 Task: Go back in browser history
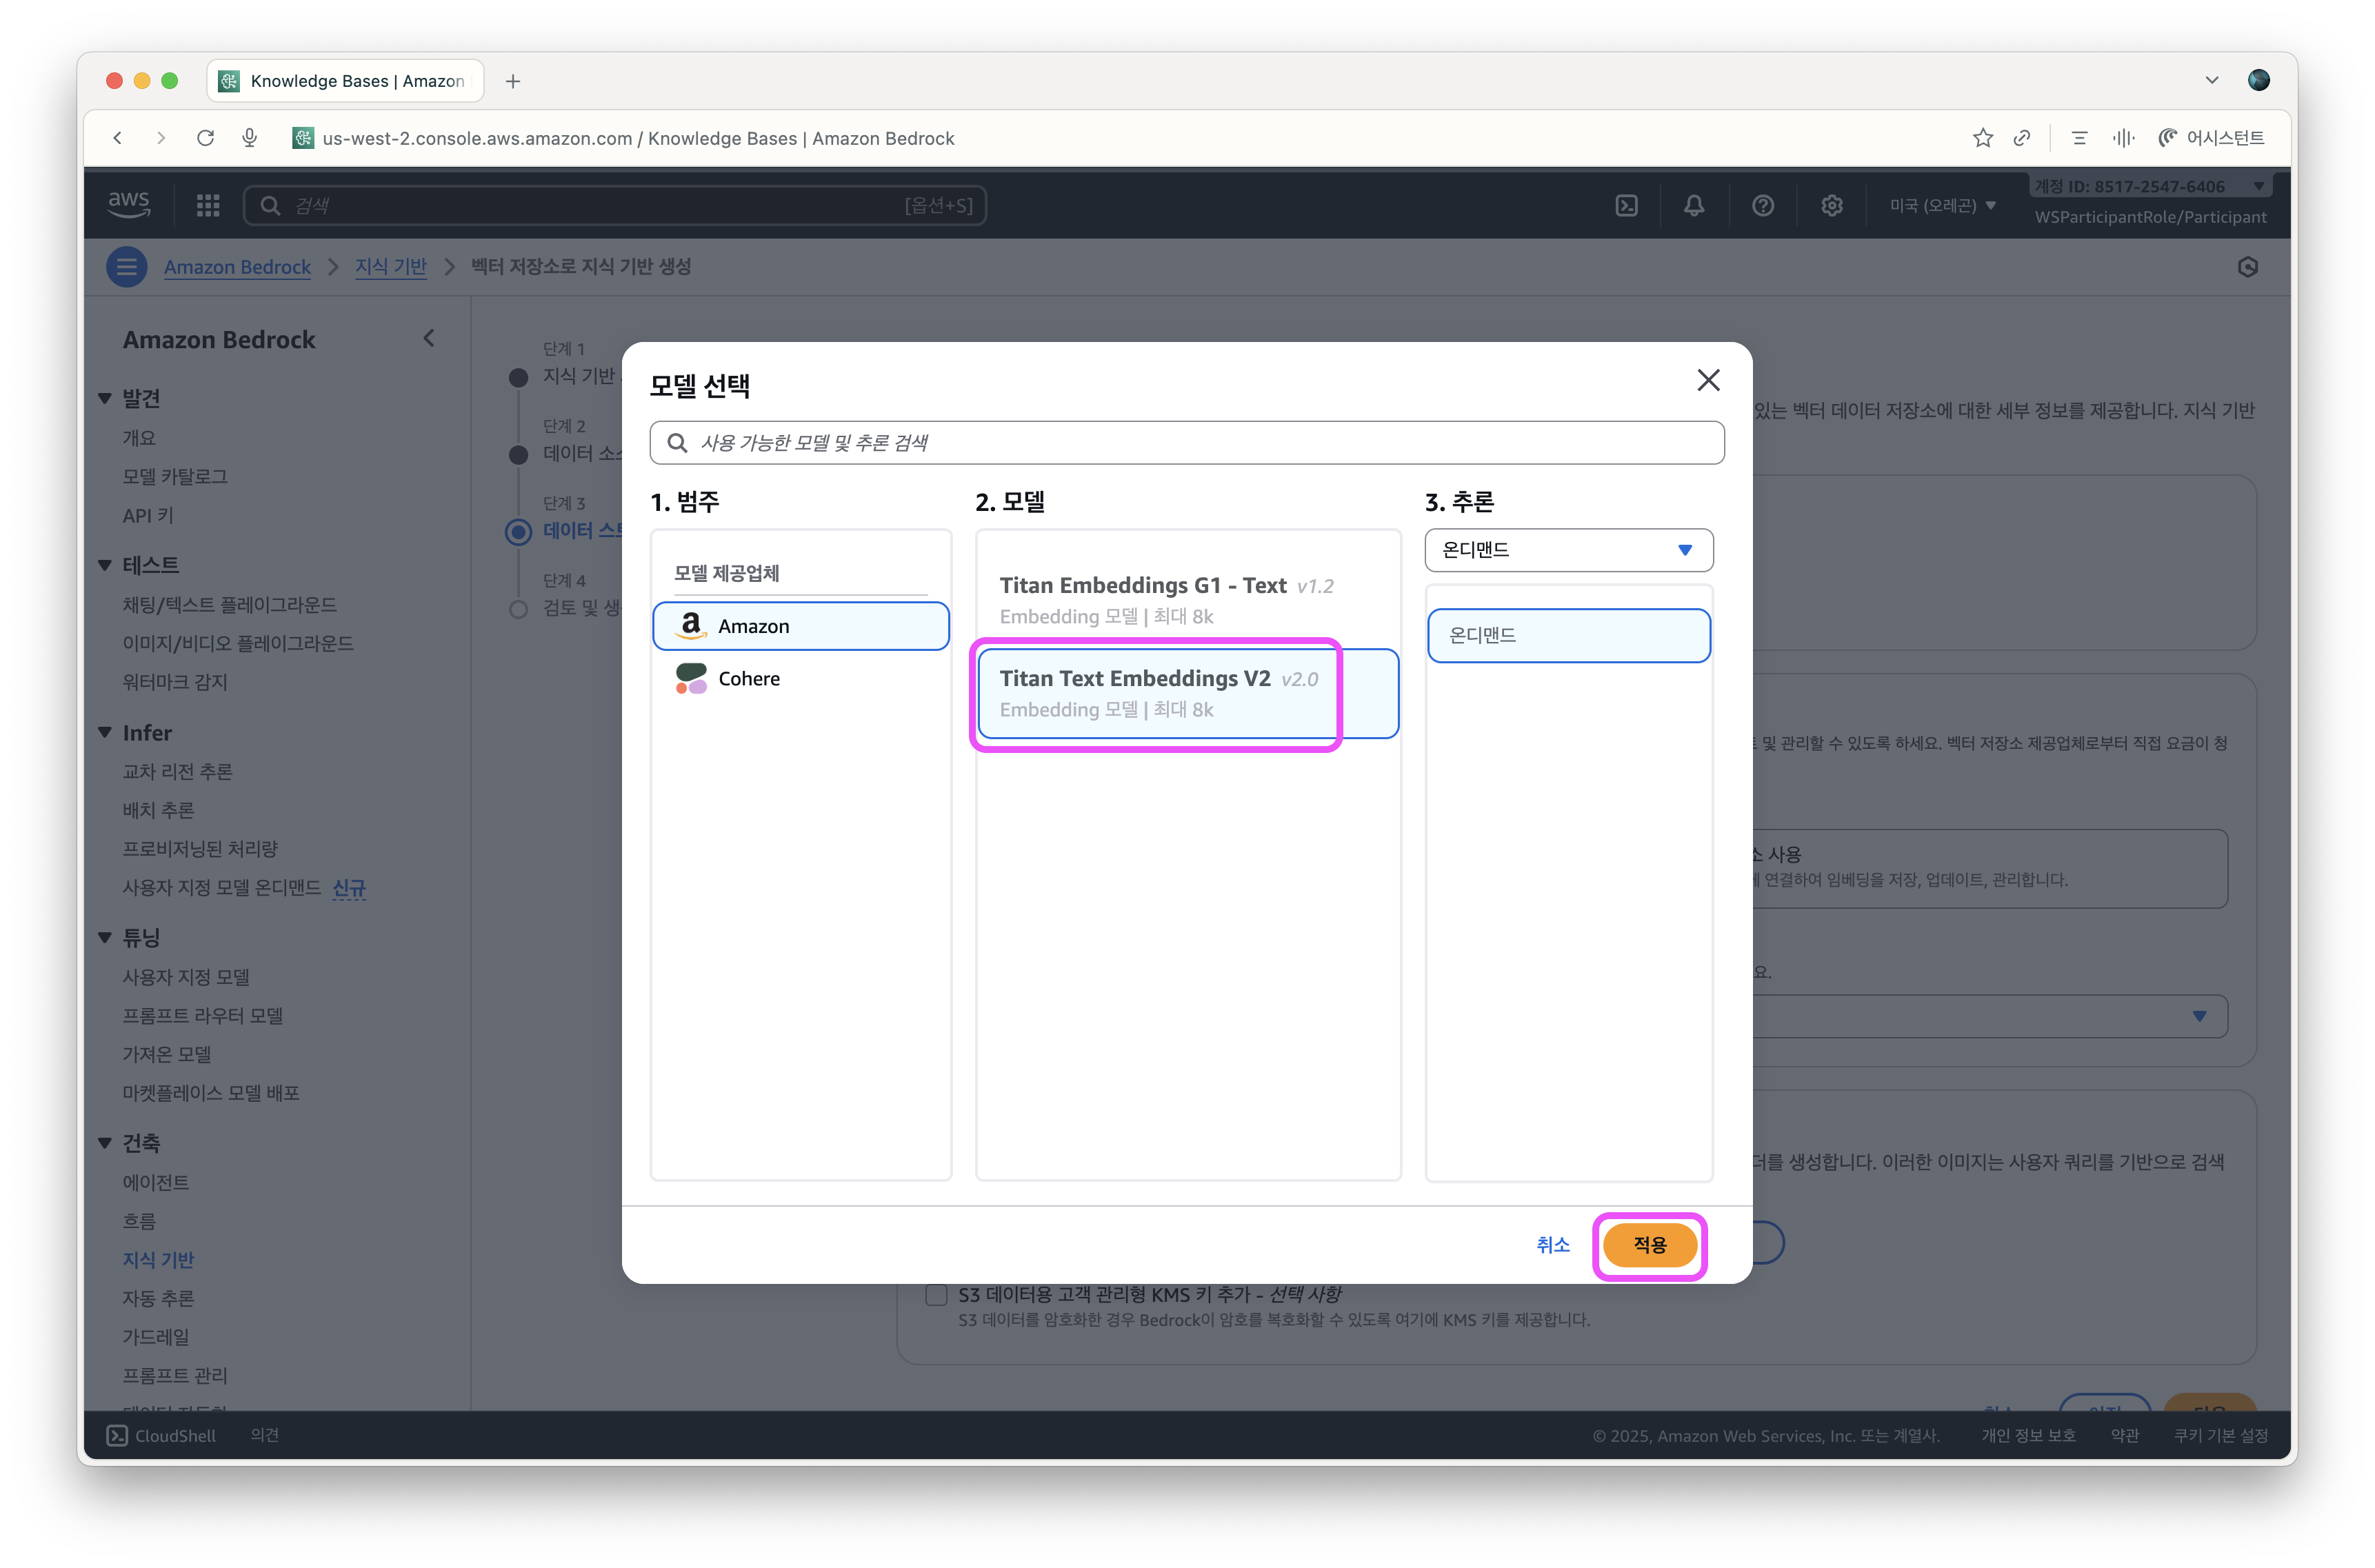[x=118, y=138]
